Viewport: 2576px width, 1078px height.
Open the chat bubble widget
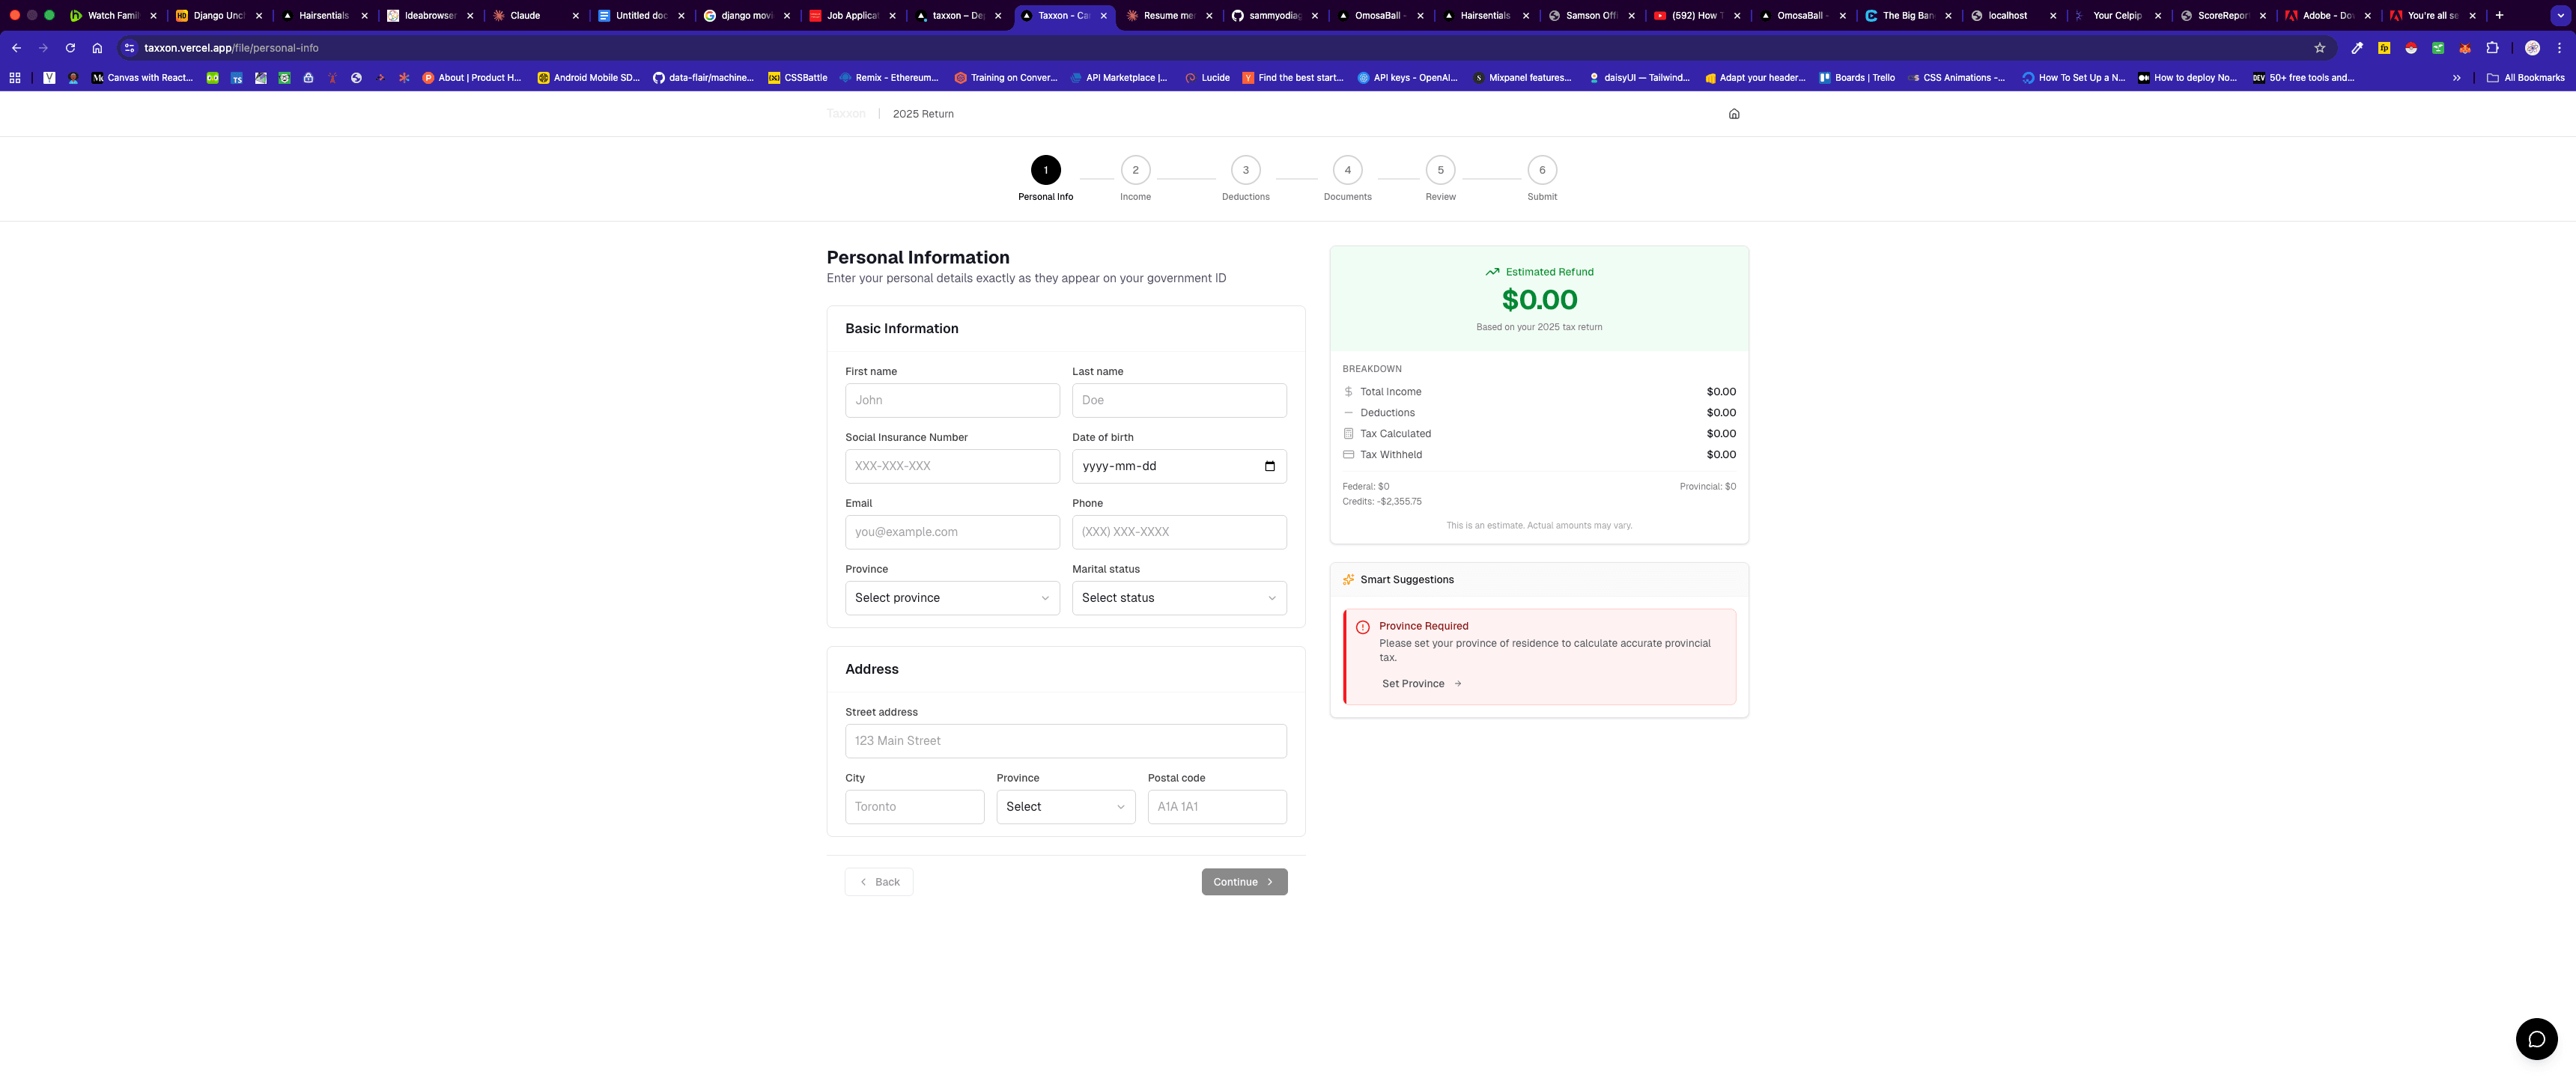tap(2536, 1039)
